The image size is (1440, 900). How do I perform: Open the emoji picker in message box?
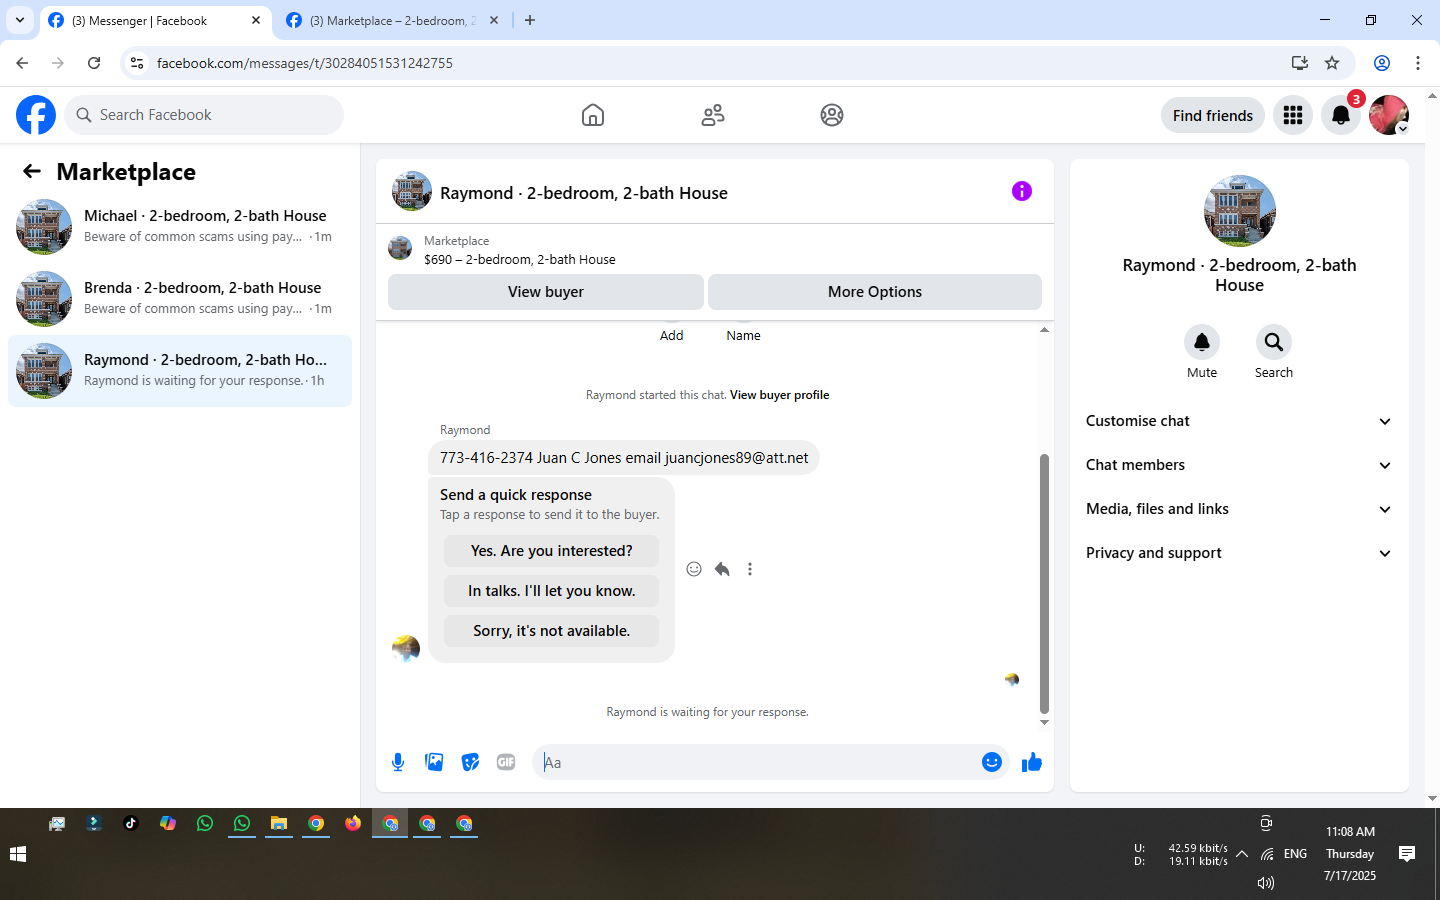tap(991, 762)
